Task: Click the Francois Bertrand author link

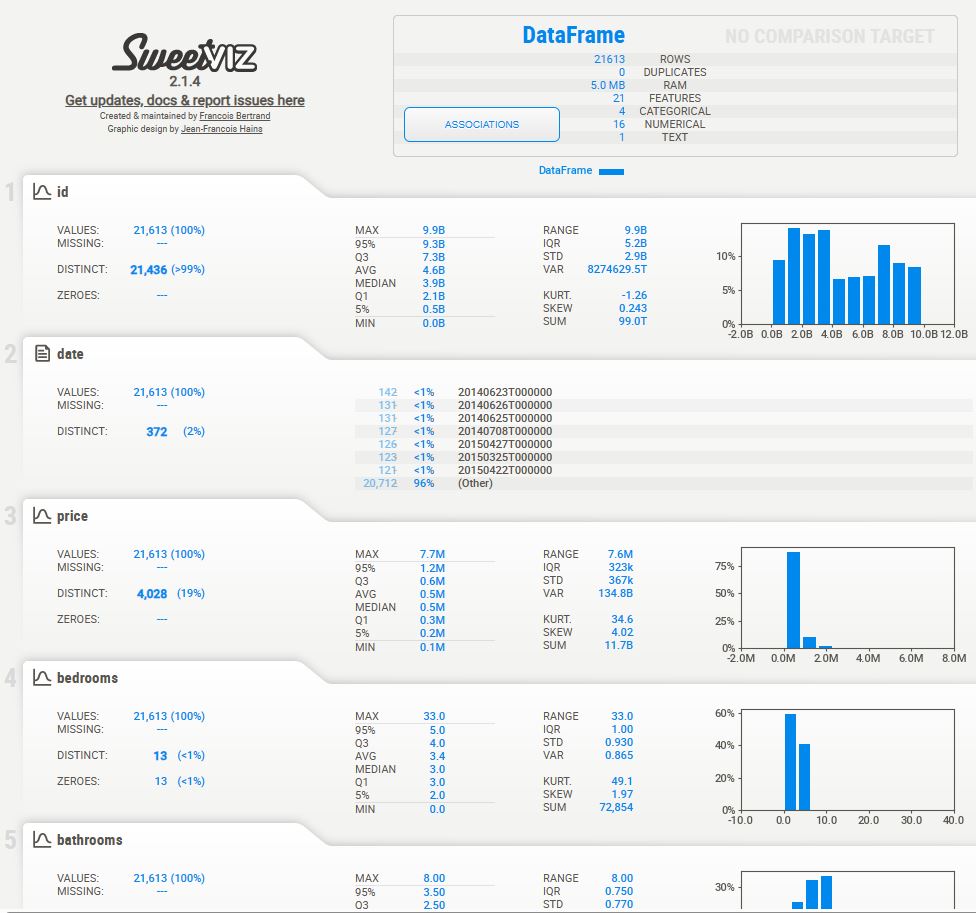Action: [235, 115]
